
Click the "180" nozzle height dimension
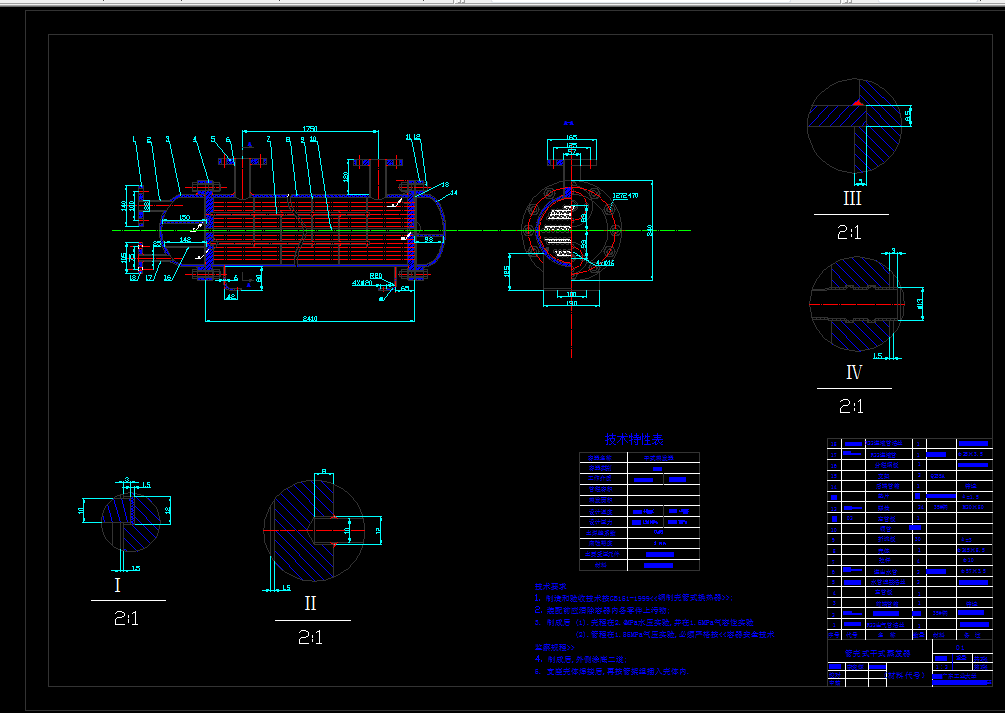(x=346, y=176)
